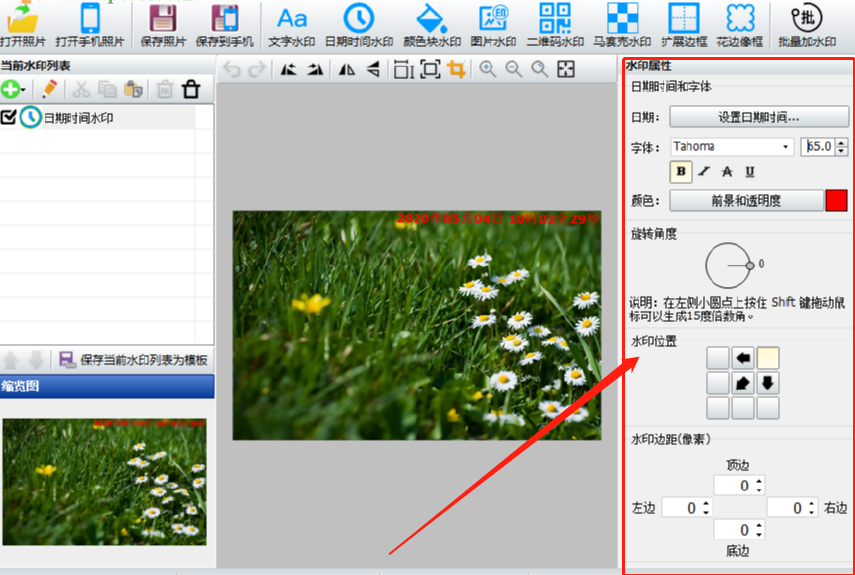Open the 花边像框 frame tool
The image size is (855, 575).
[x=739, y=25]
